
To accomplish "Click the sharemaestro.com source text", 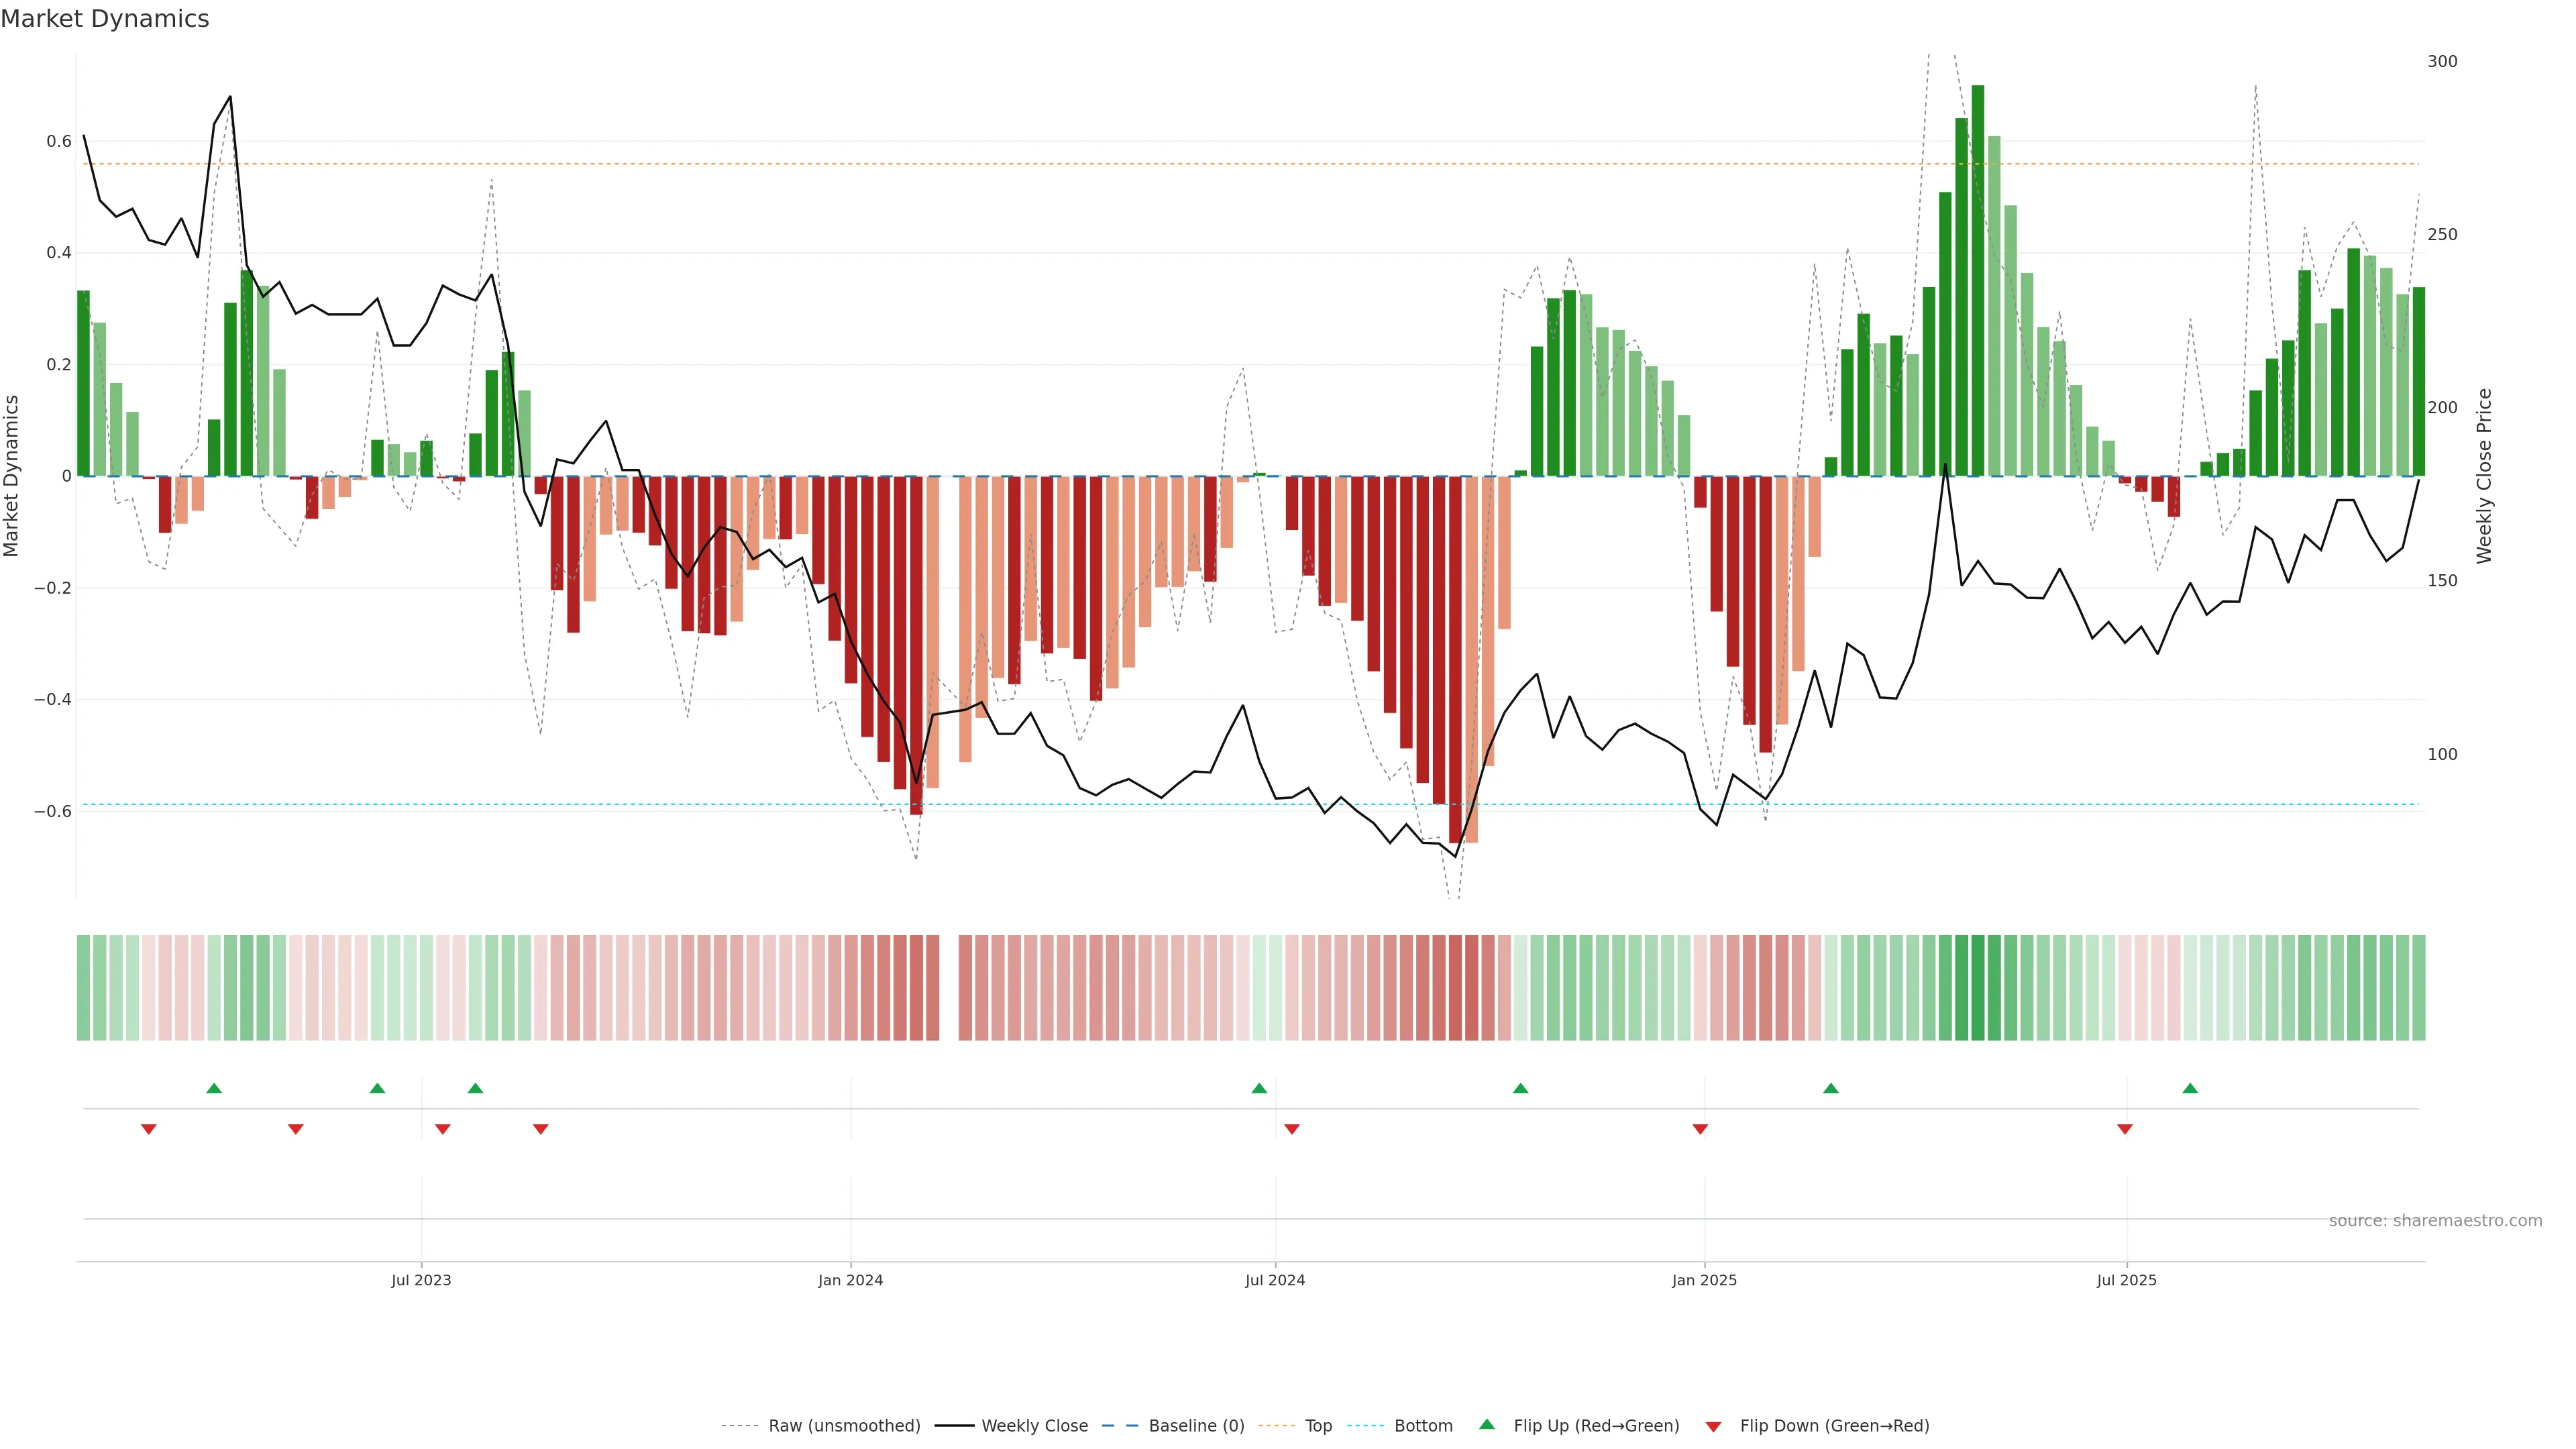I will (x=2435, y=1221).
